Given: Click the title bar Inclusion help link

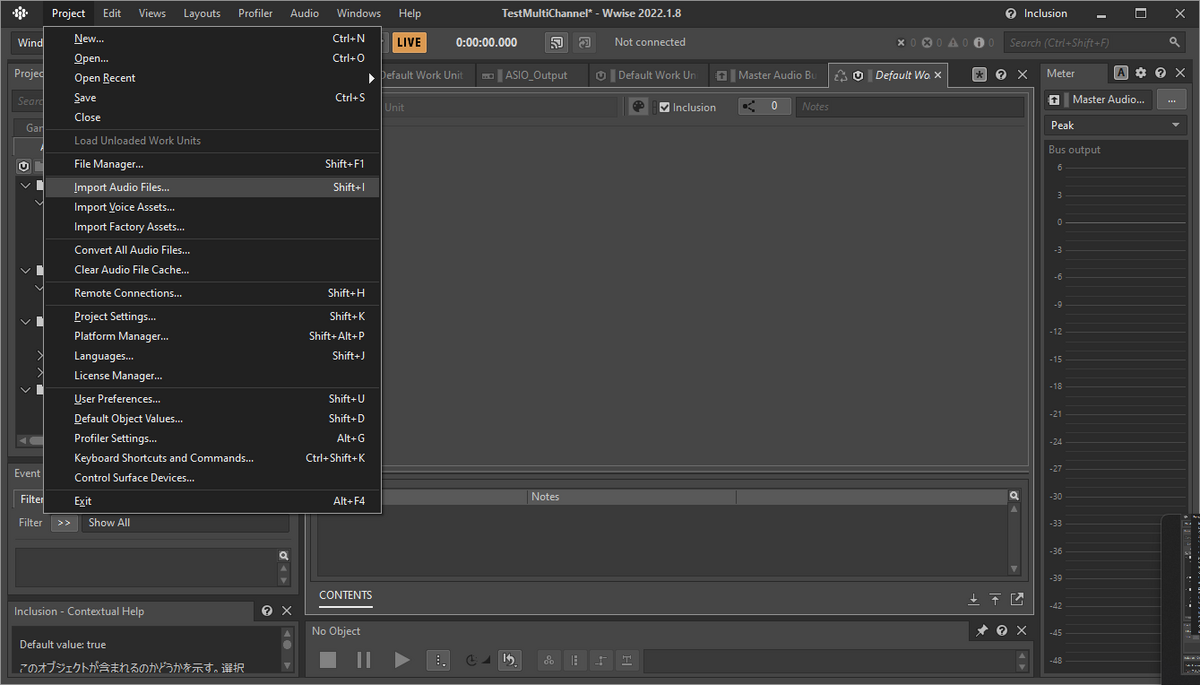Looking at the screenshot, I should [x=1036, y=13].
